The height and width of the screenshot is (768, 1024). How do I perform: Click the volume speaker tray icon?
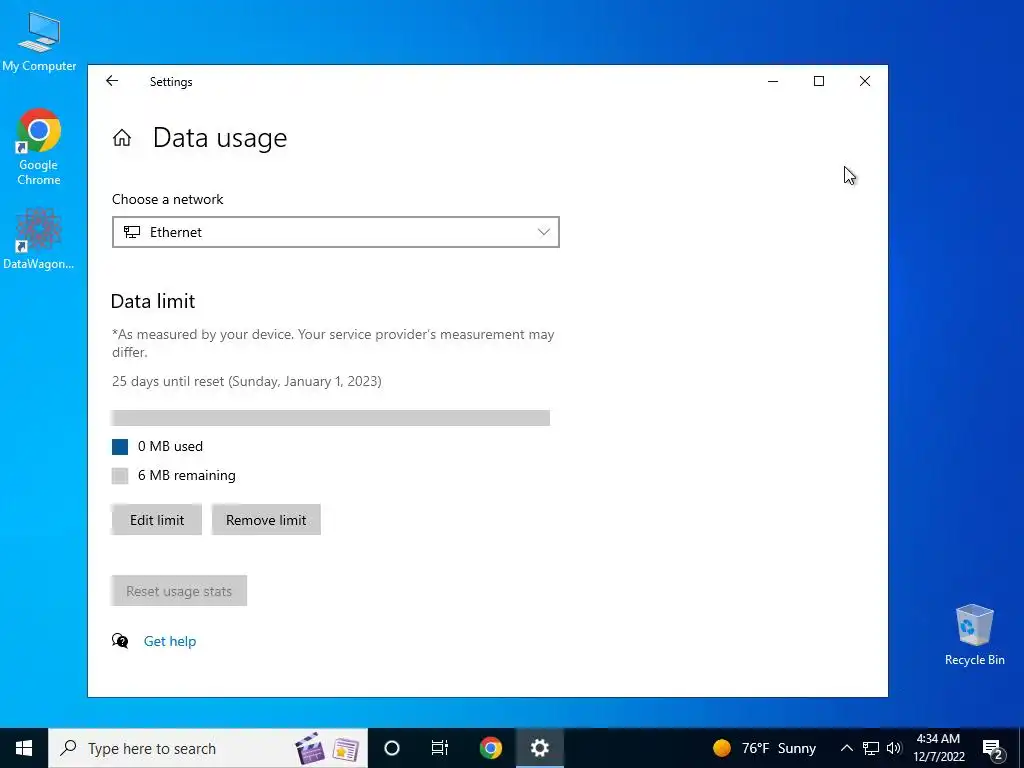pos(894,748)
